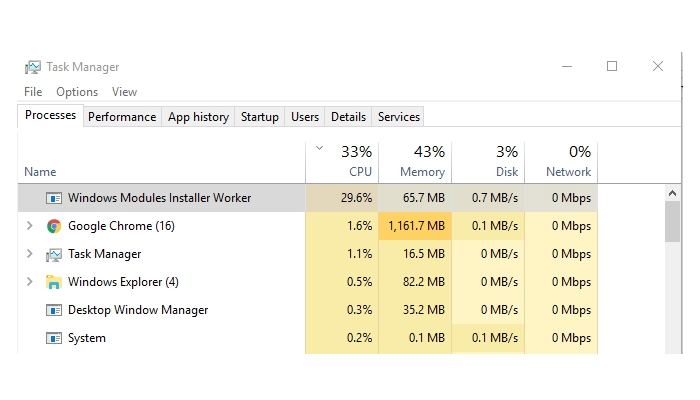The image size is (700, 400).
Task: Click the scrollbar up arrow in process list
Action: (x=672, y=193)
